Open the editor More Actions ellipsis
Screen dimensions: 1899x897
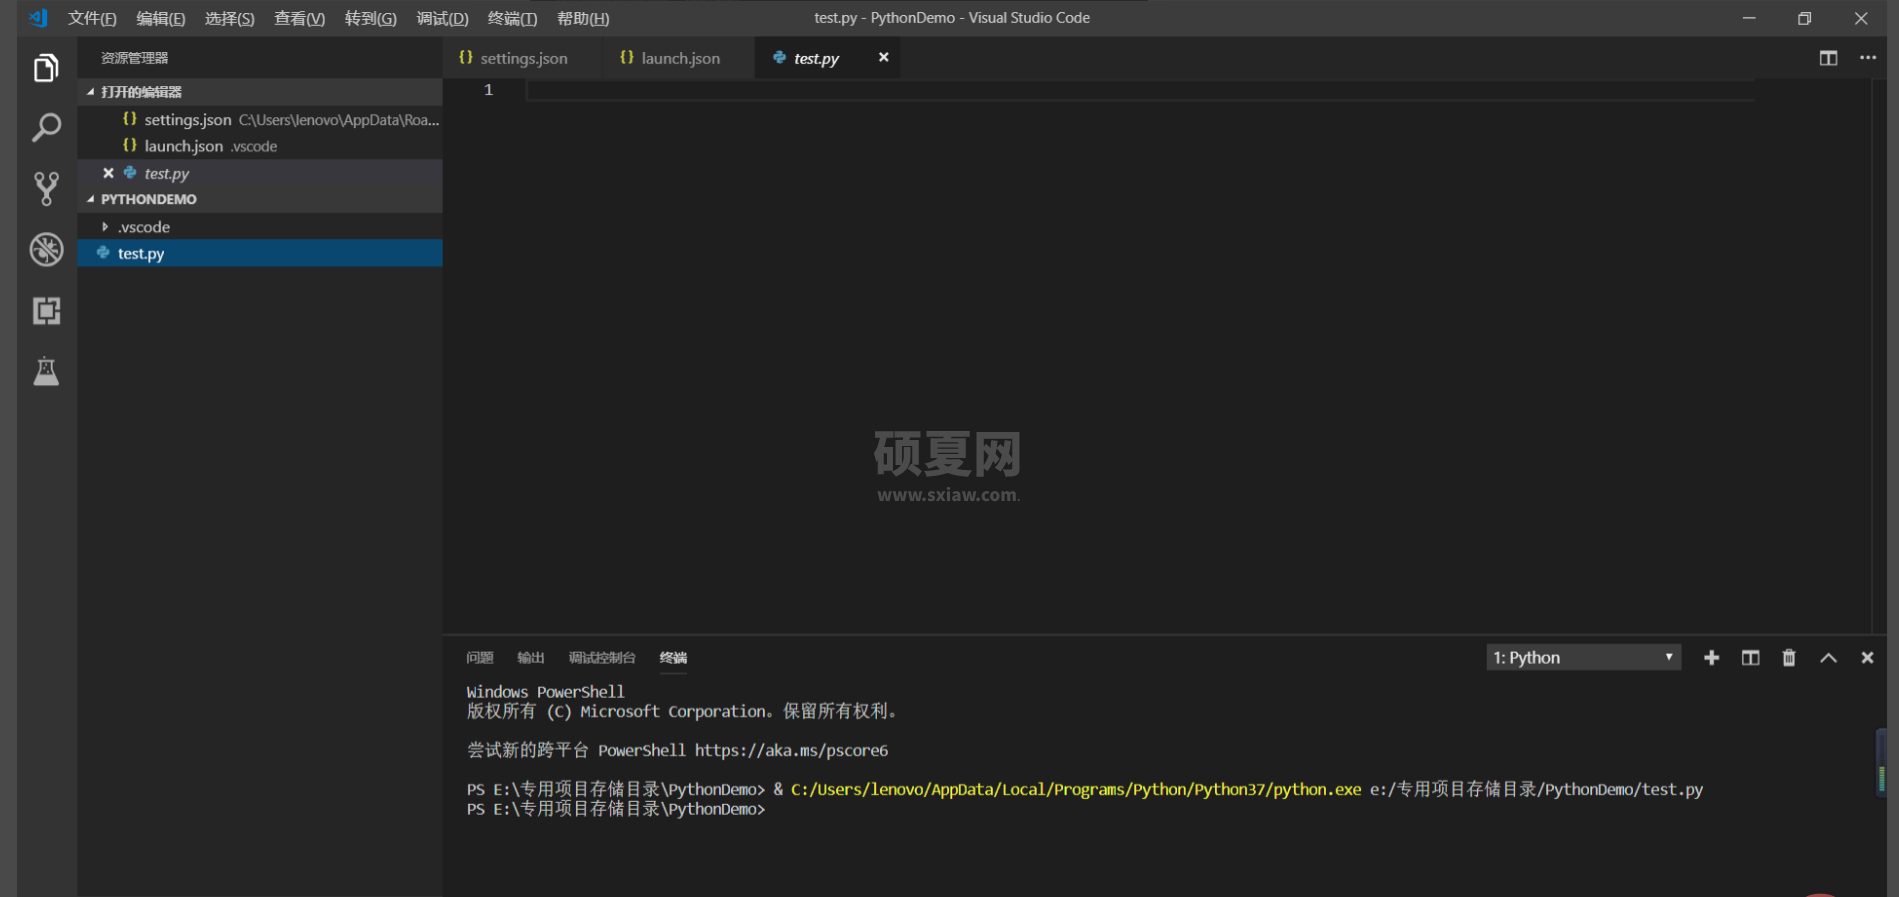click(1867, 58)
